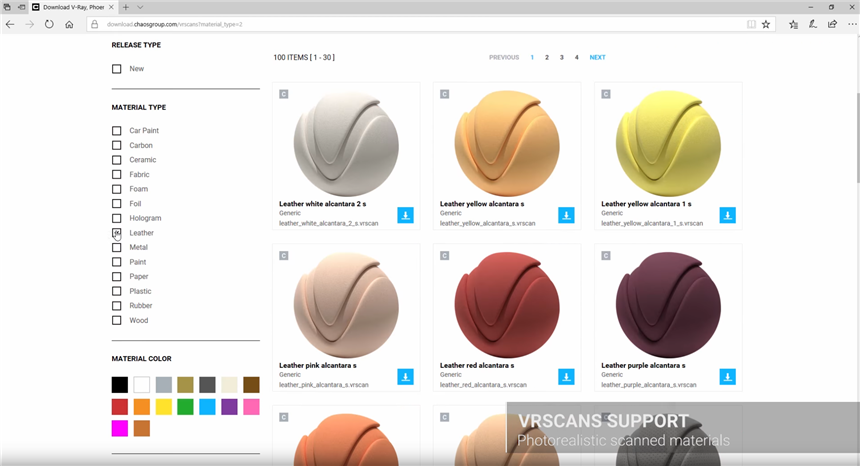Viewport: 860px width, 466px height.
Task: Download Leather white alcantara 2 s material
Action: click(x=405, y=215)
